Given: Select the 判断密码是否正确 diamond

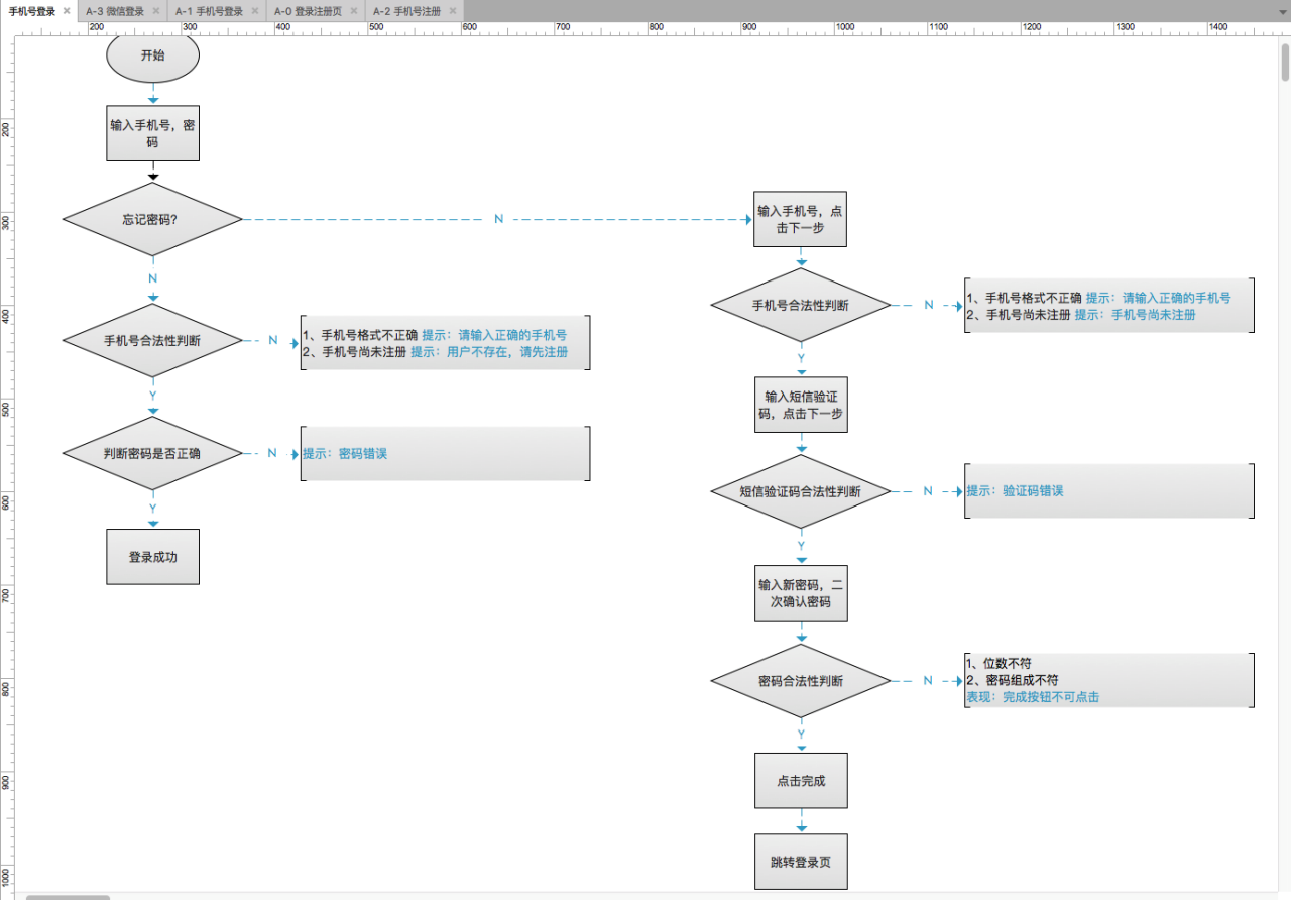Looking at the screenshot, I should pyautogui.click(x=152, y=453).
